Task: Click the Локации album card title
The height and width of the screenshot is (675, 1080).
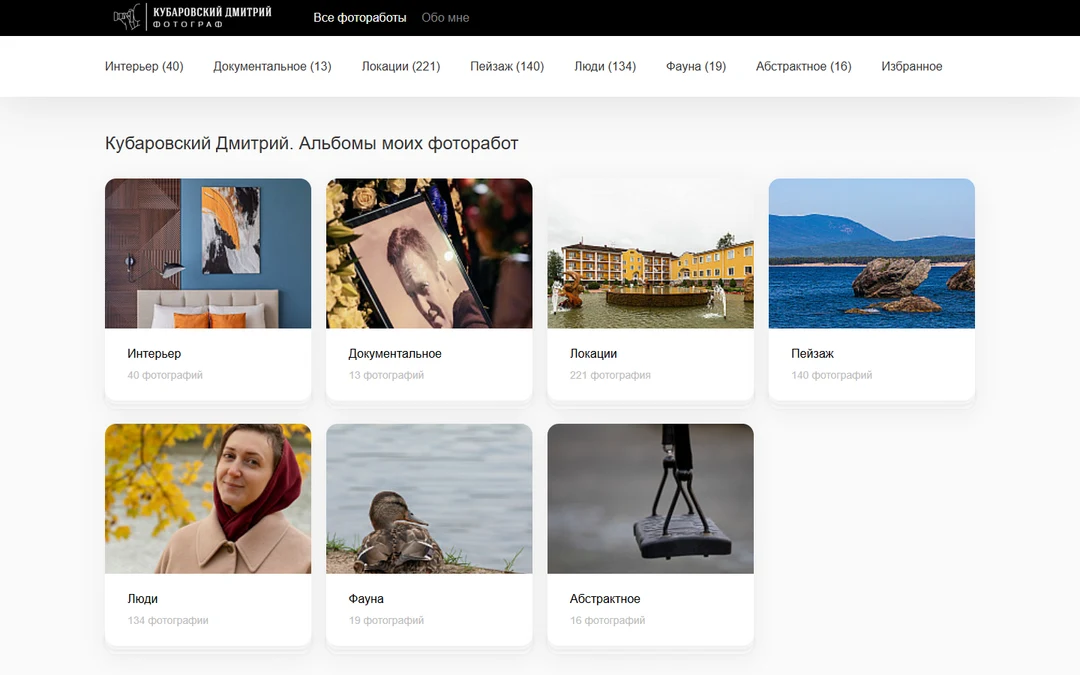Action: point(593,353)
